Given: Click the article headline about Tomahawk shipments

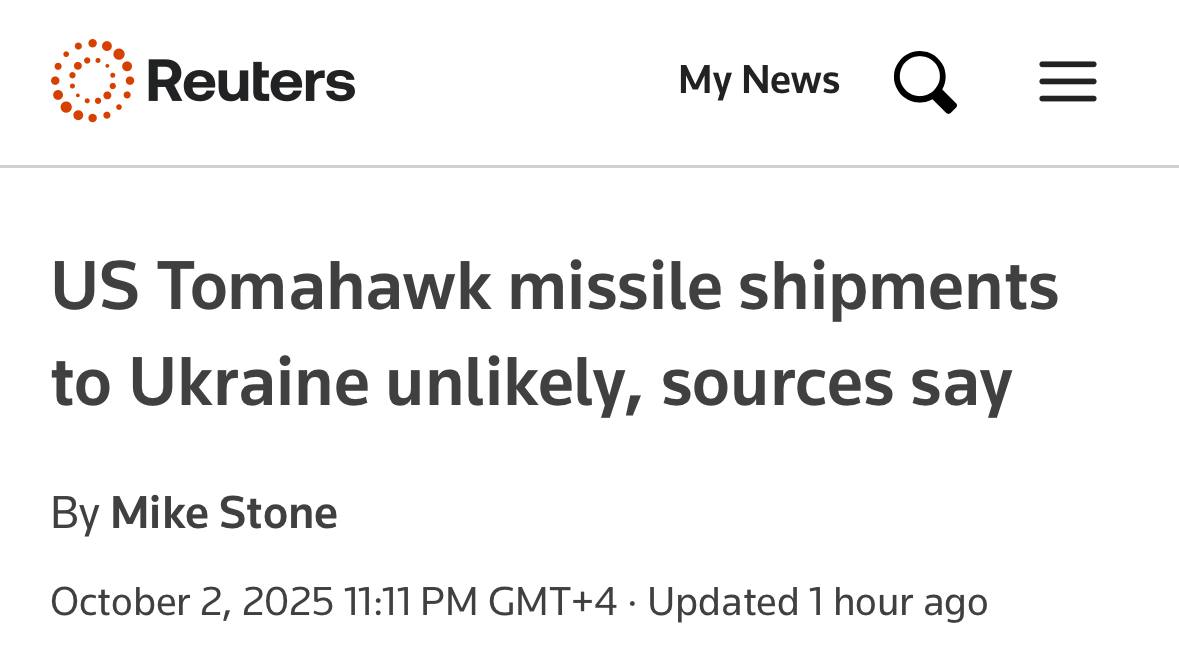Looking at the screenshot, I should tap(554, 334).
